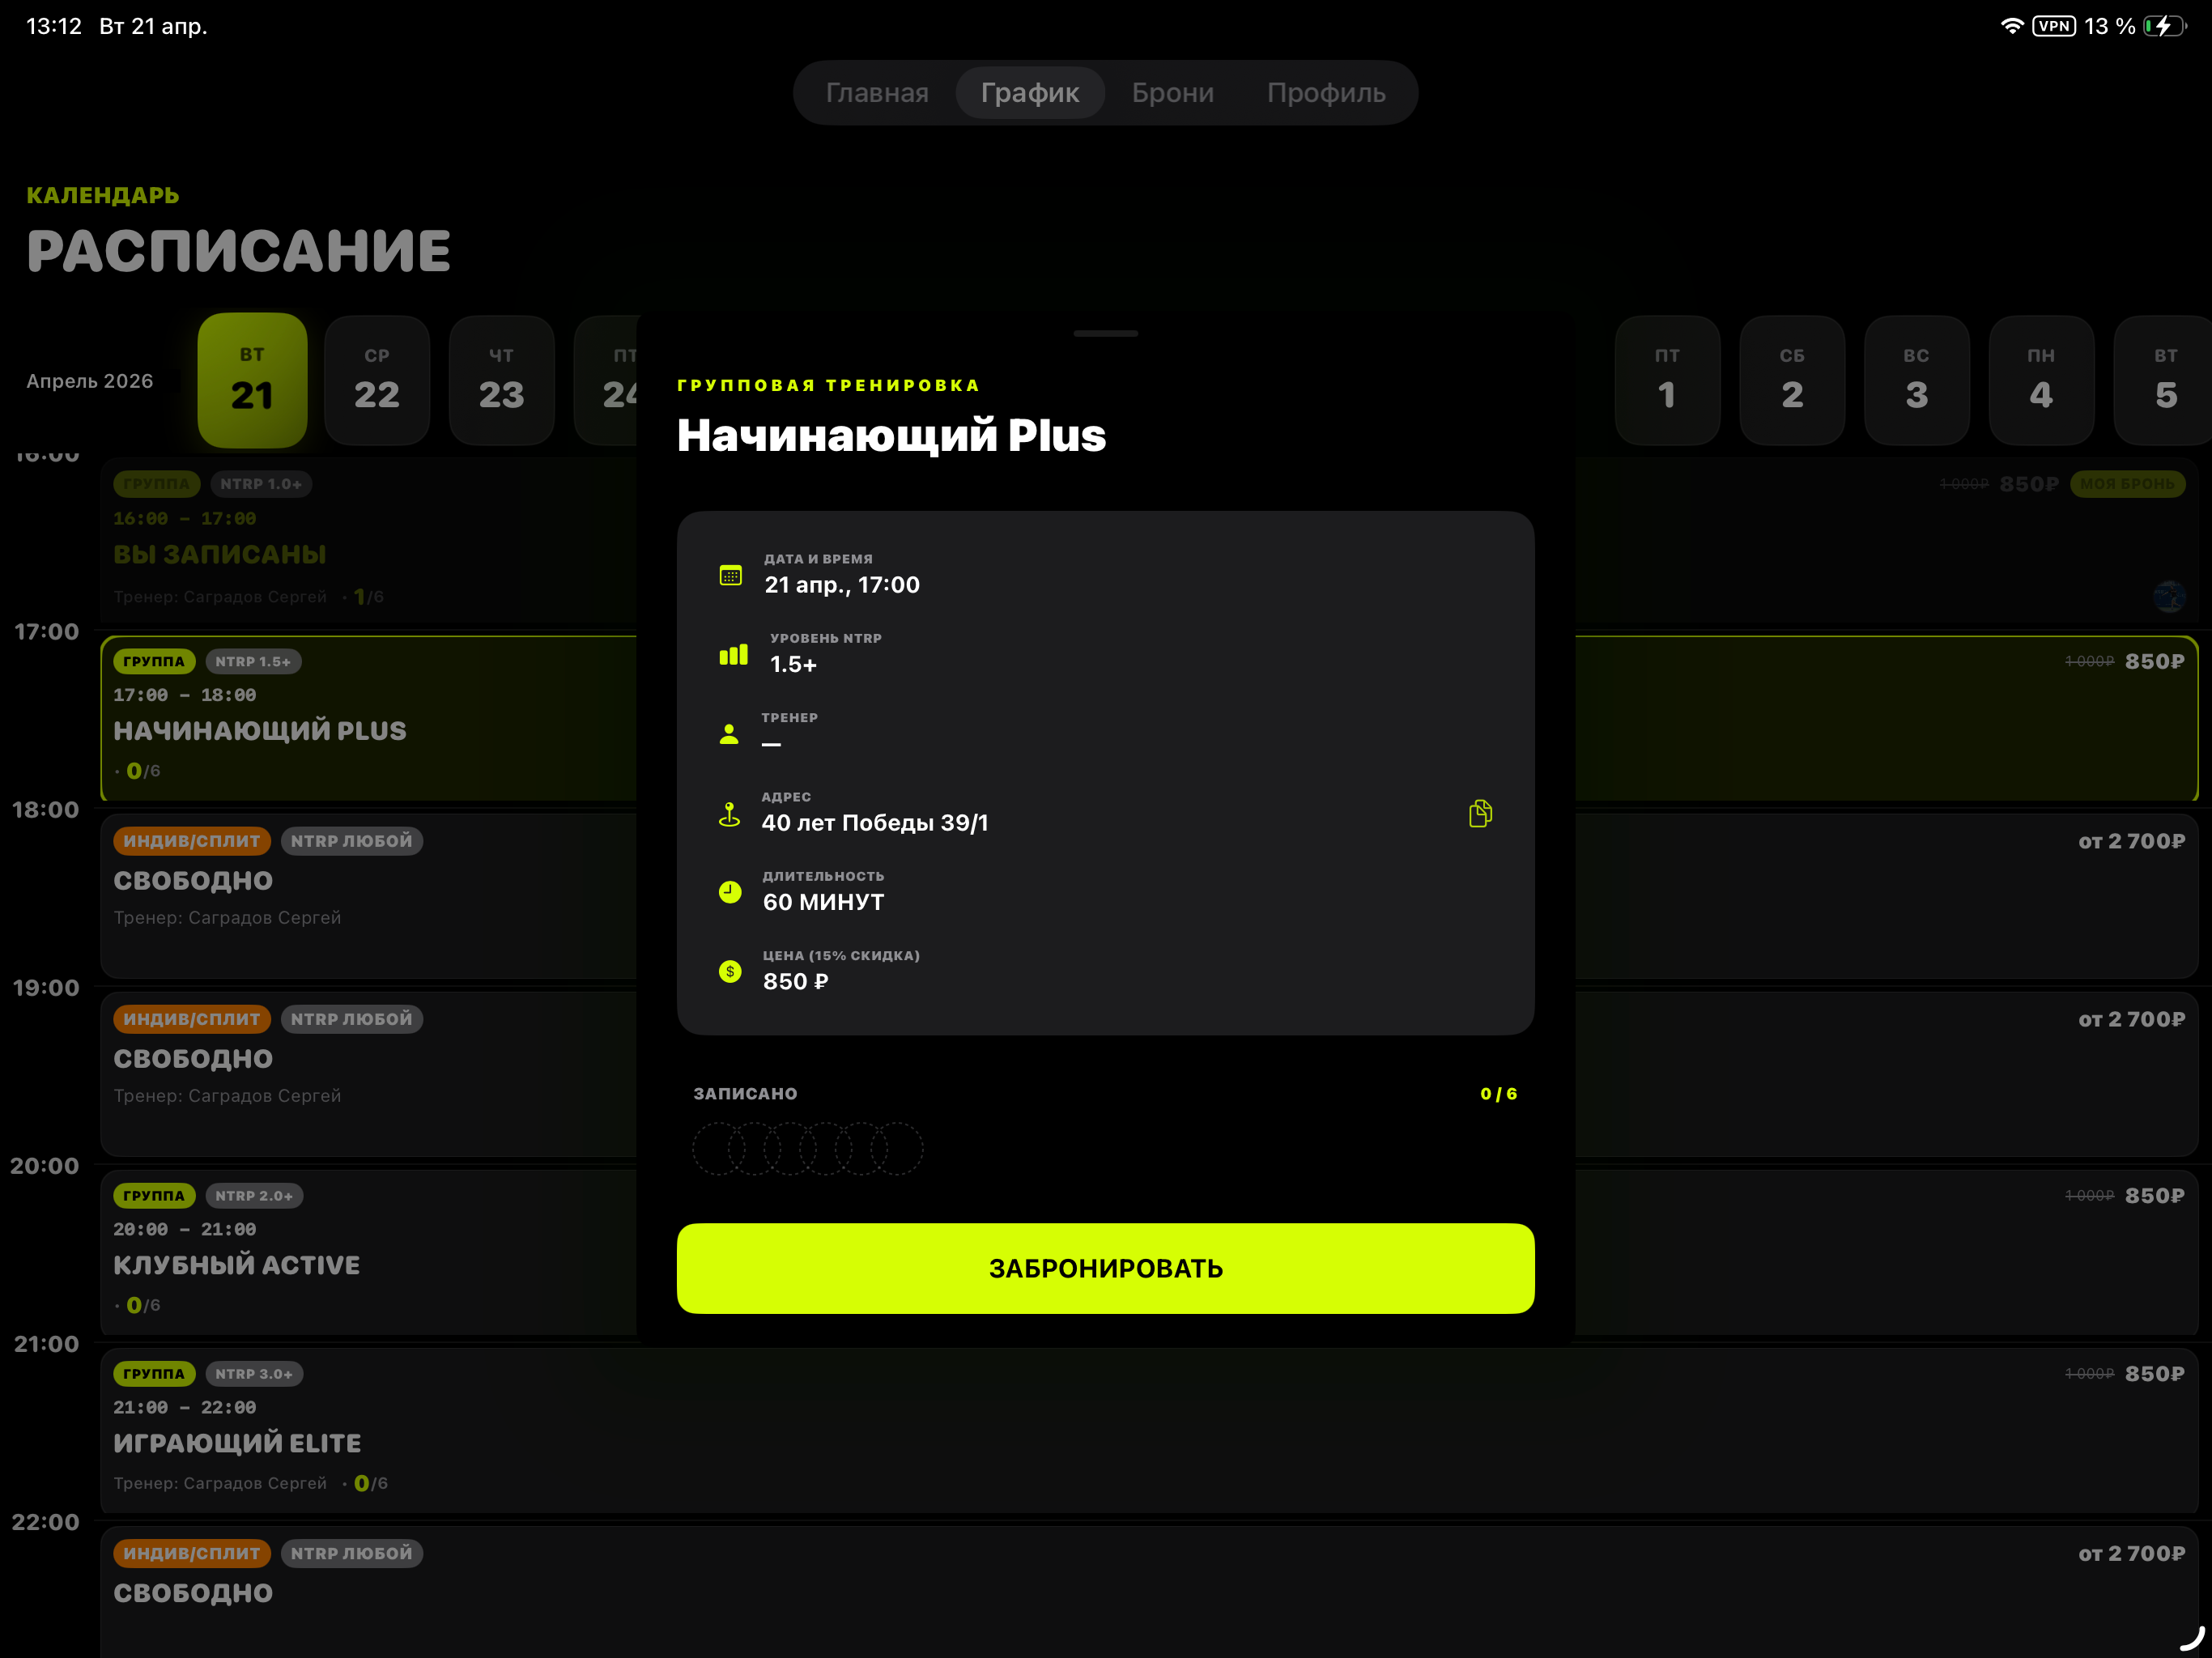Click the NTRP level bars icon
The width and height of the screenshot is (2212, 1658).
click(733, 655)
